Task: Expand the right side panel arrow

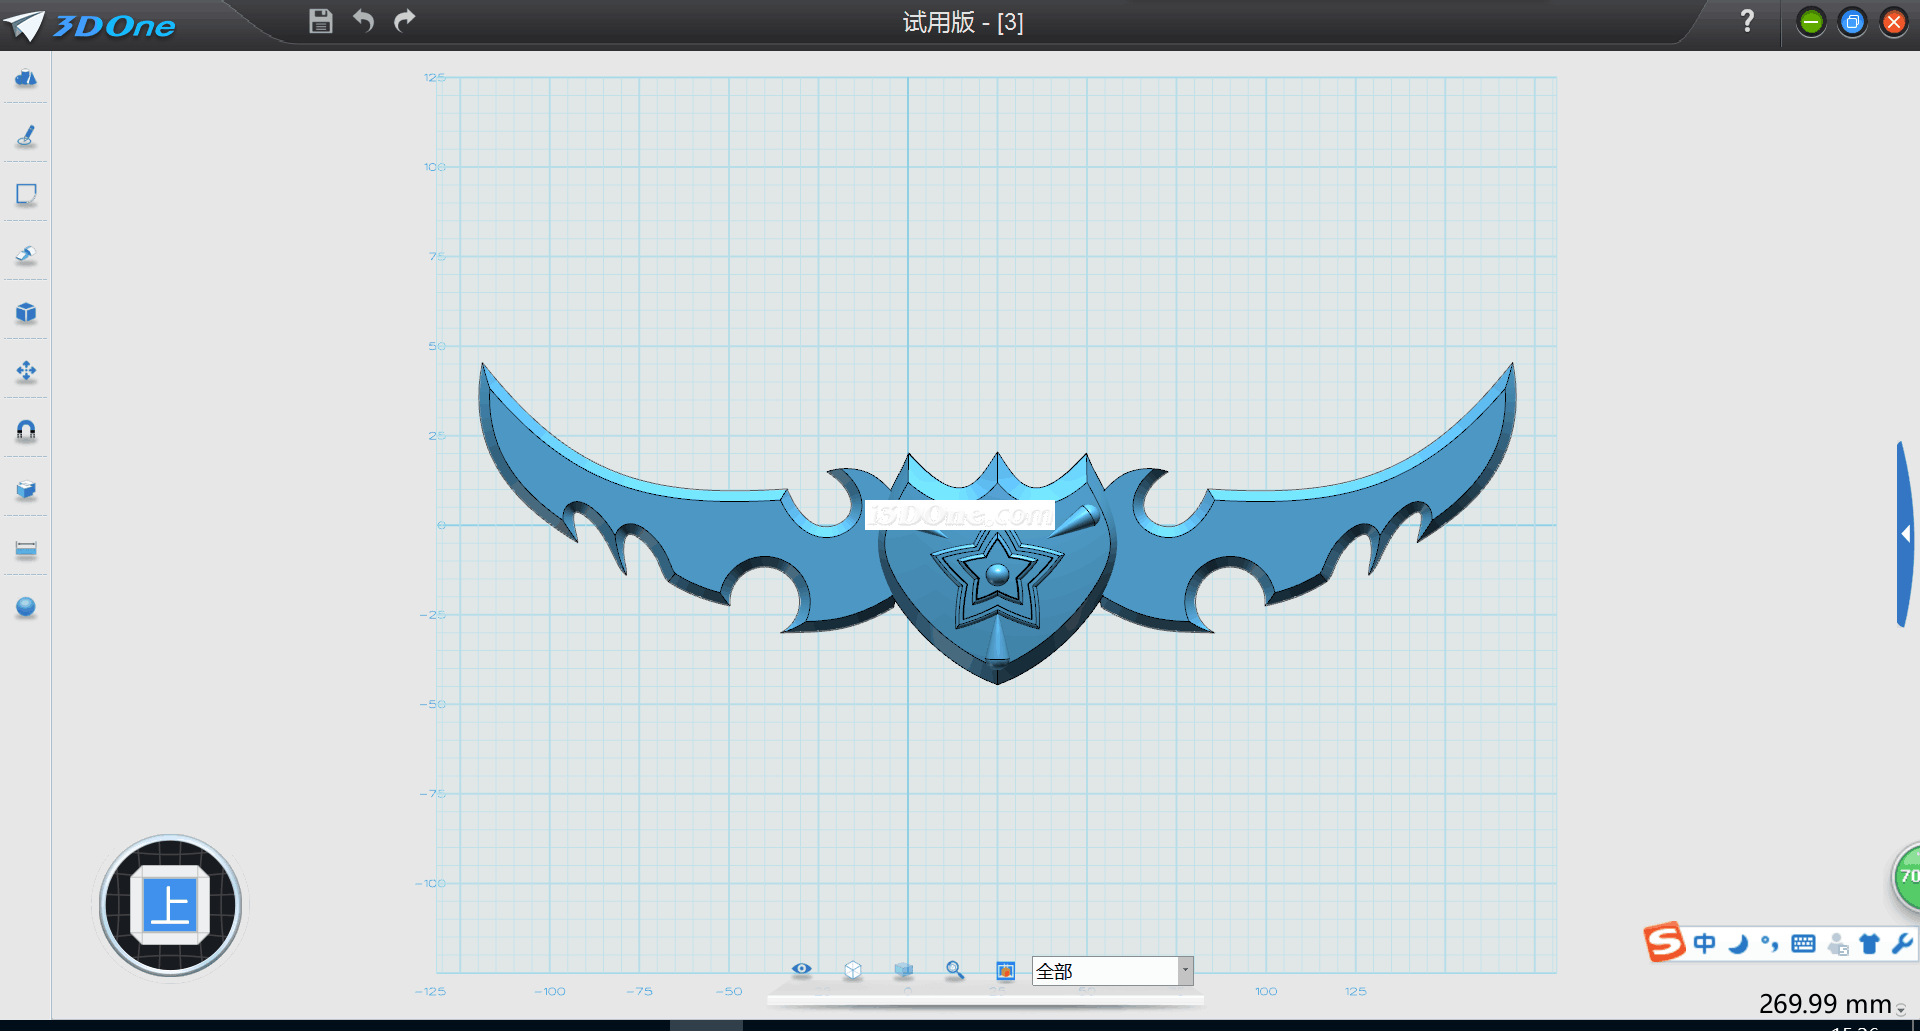Action: (1905, 534)
